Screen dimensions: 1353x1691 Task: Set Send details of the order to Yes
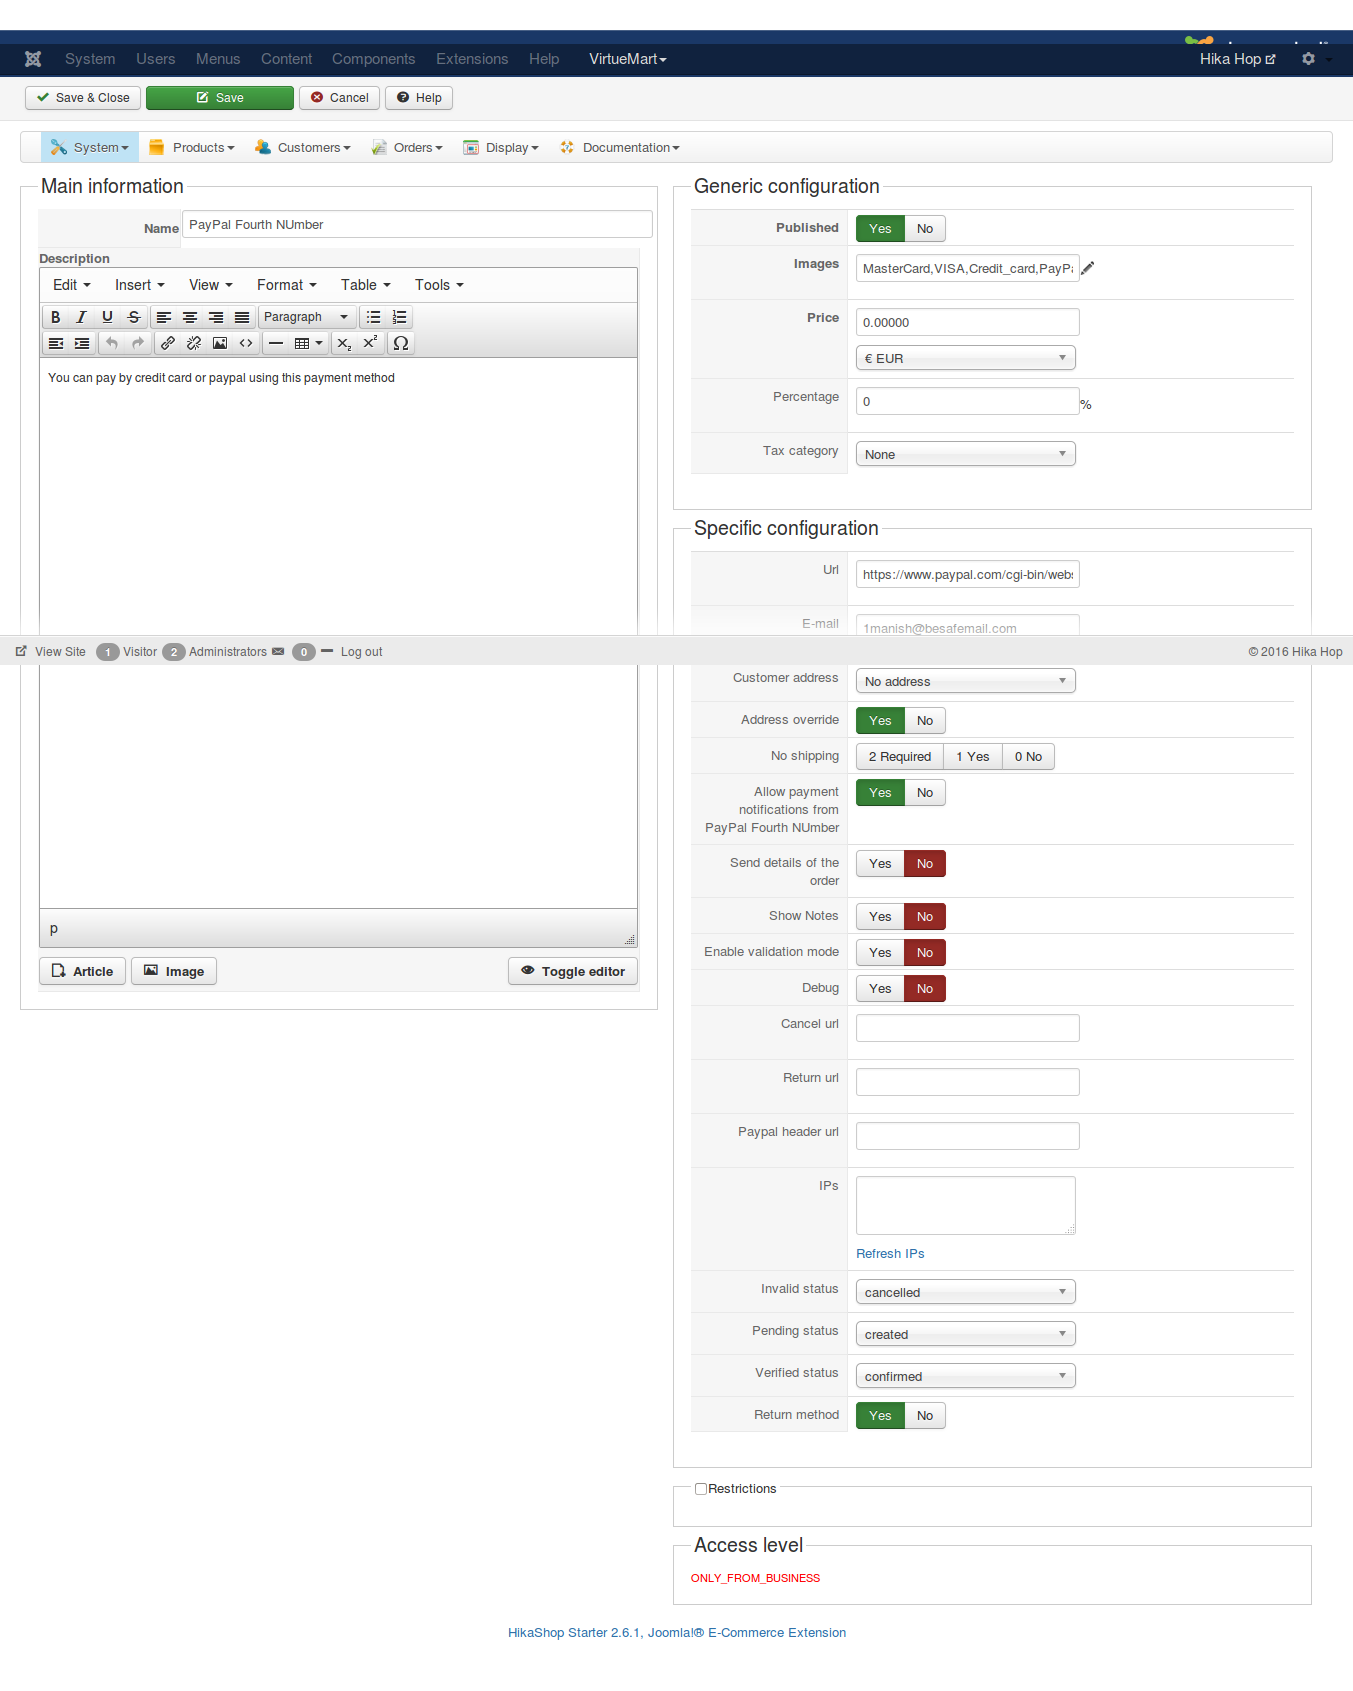[880, 864]
